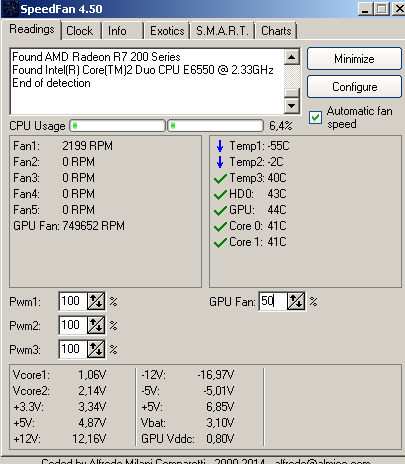This screenshot has height=464, width=405.
Task: Click into the GPU Fan percentage field
Action: [273, 301]
